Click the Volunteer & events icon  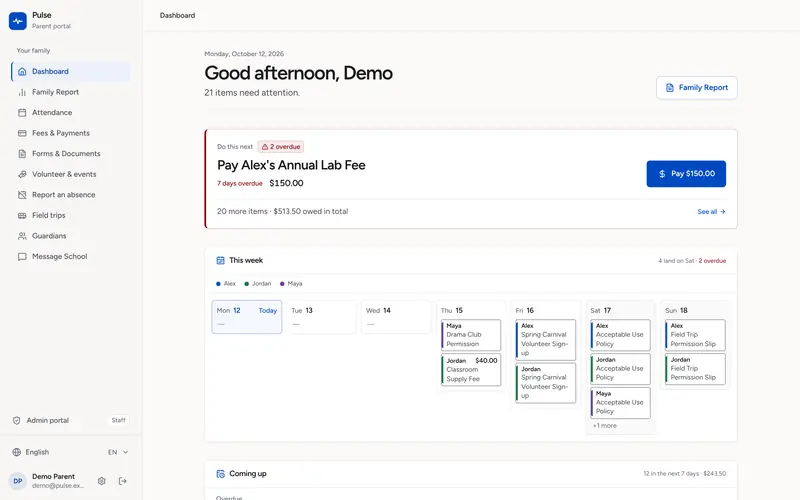22,174
